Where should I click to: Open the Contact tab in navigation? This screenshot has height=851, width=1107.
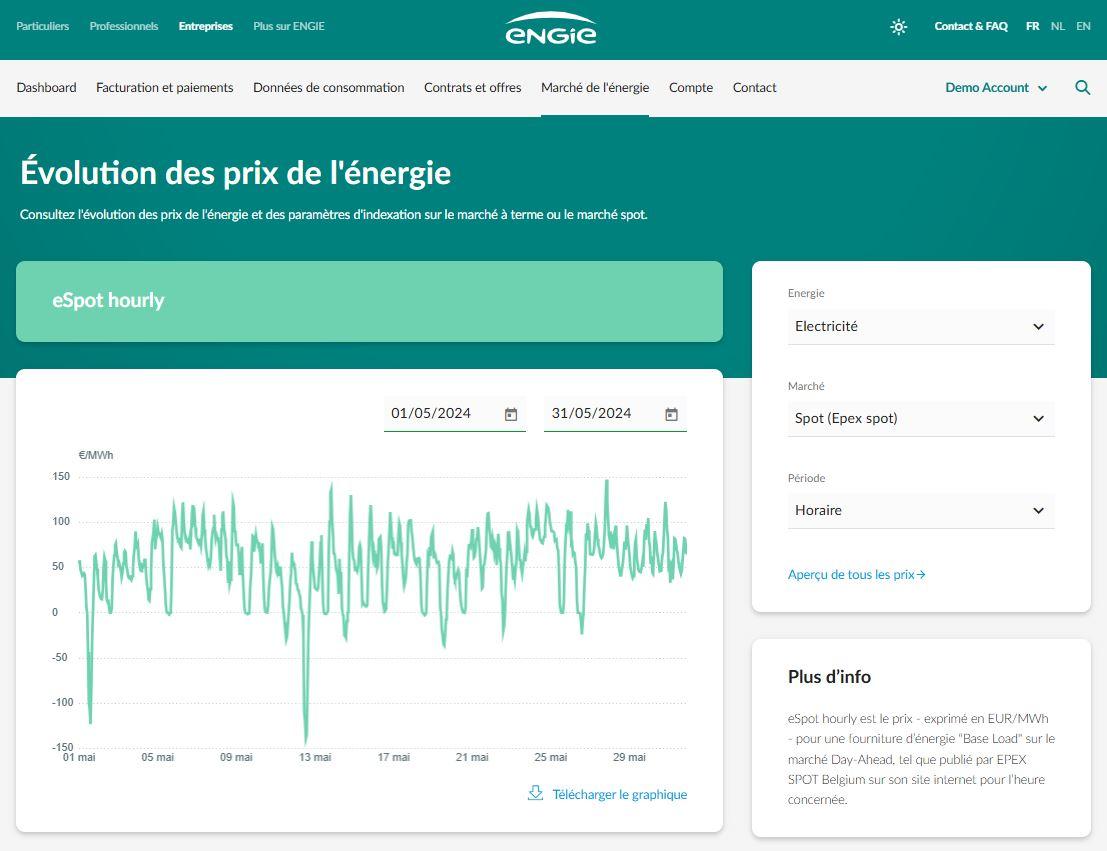coord(754,88)
